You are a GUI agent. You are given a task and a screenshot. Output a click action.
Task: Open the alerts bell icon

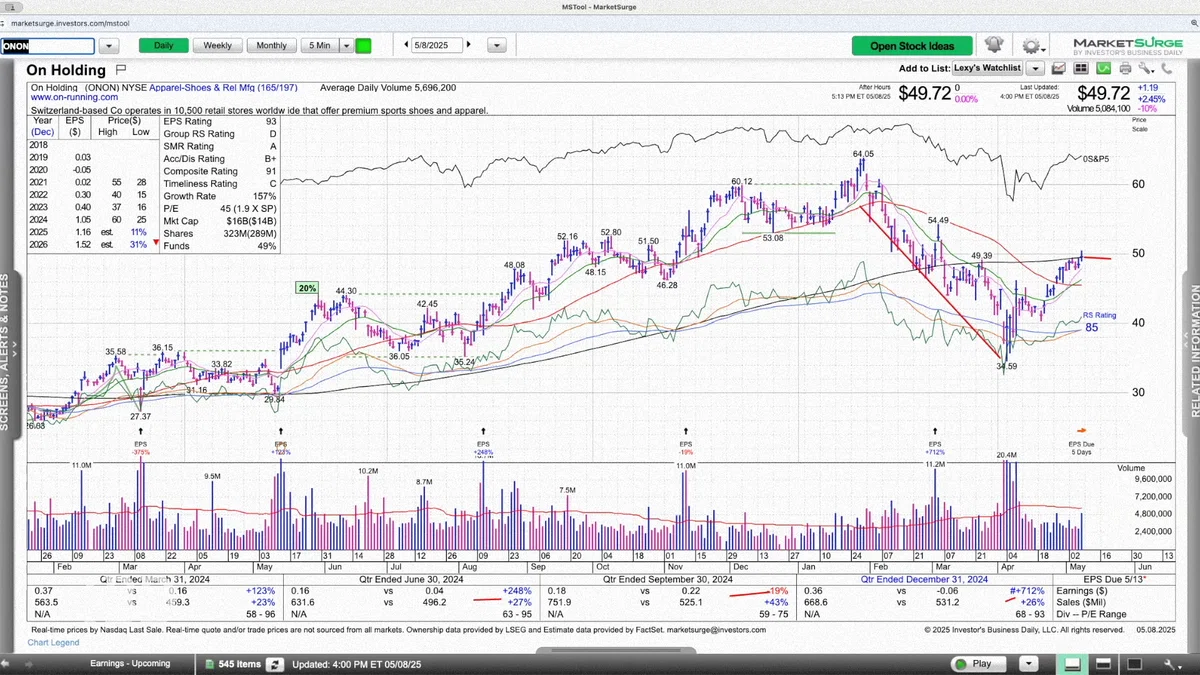click(x=993, y=45)
